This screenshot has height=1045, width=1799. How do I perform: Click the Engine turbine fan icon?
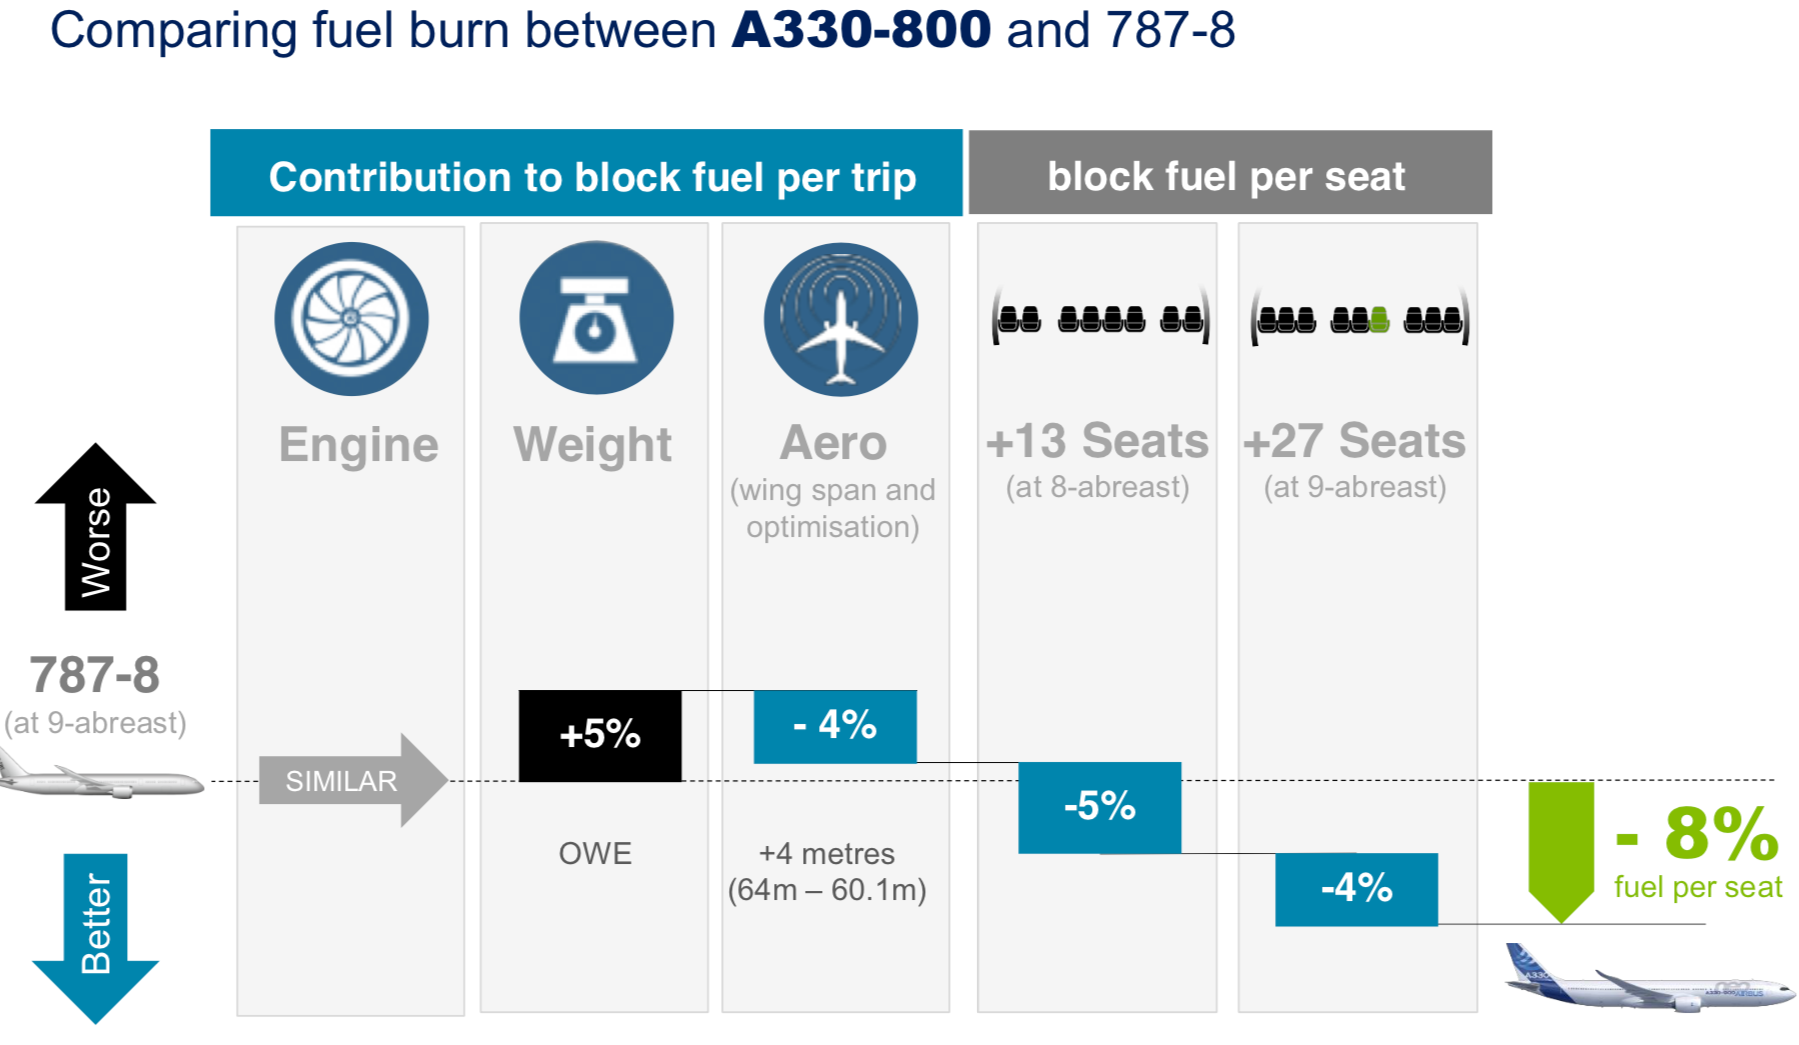click(x=351, y=319)
